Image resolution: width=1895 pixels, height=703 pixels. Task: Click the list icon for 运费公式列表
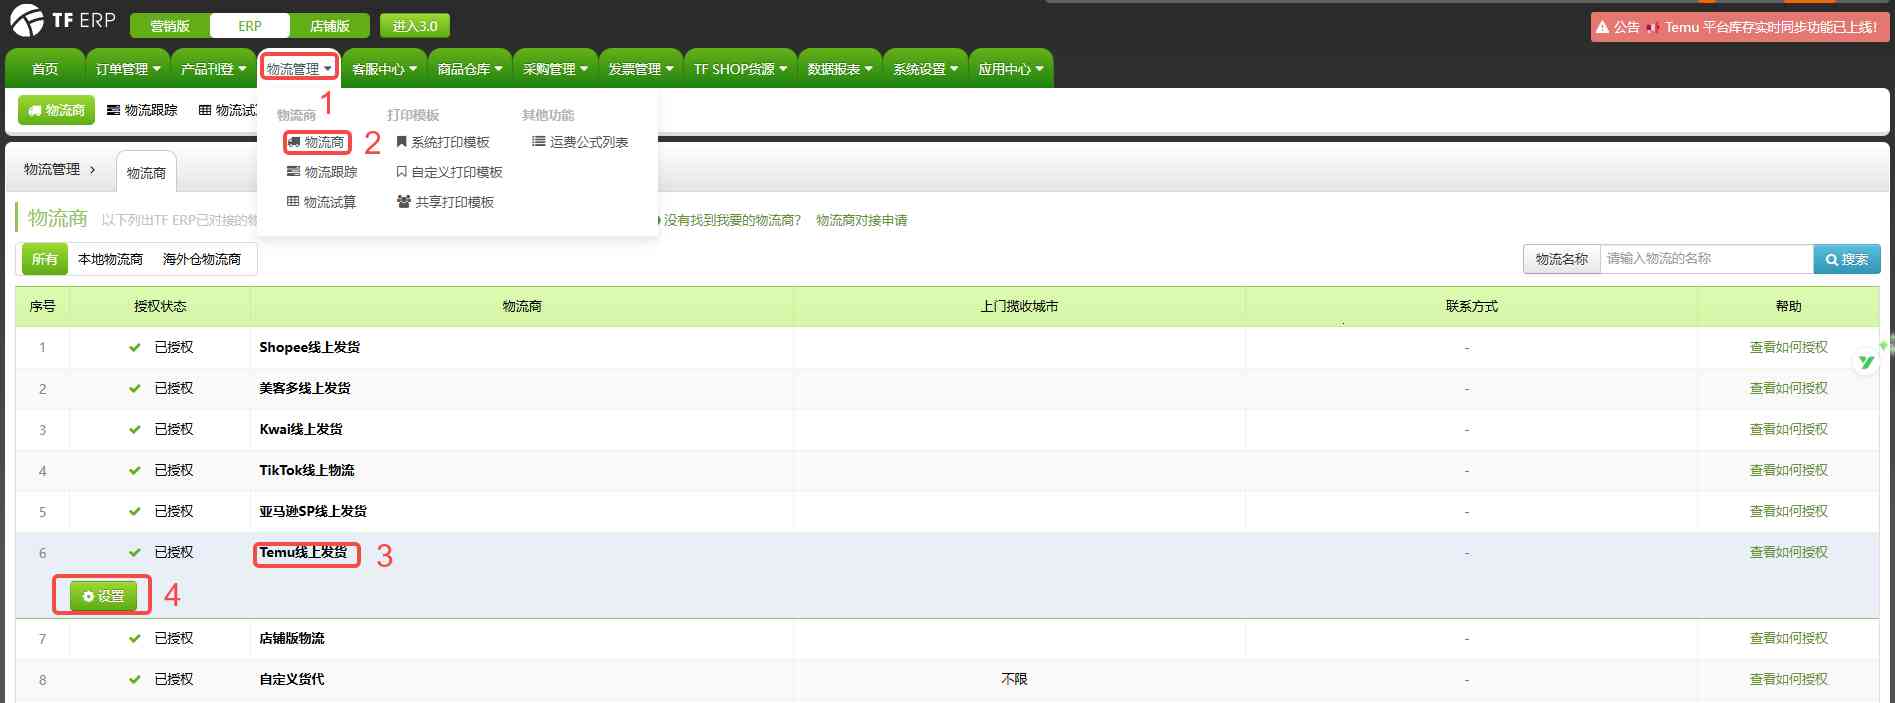[538, 143]
